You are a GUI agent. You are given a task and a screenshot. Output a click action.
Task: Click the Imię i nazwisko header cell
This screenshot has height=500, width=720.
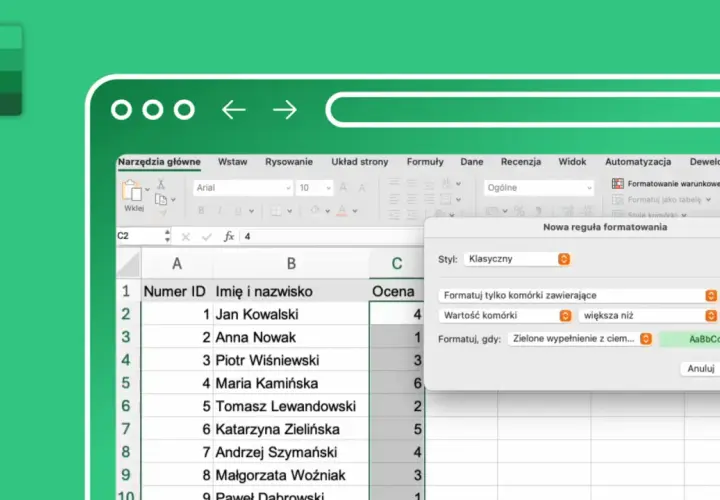[x=291, y=291]
